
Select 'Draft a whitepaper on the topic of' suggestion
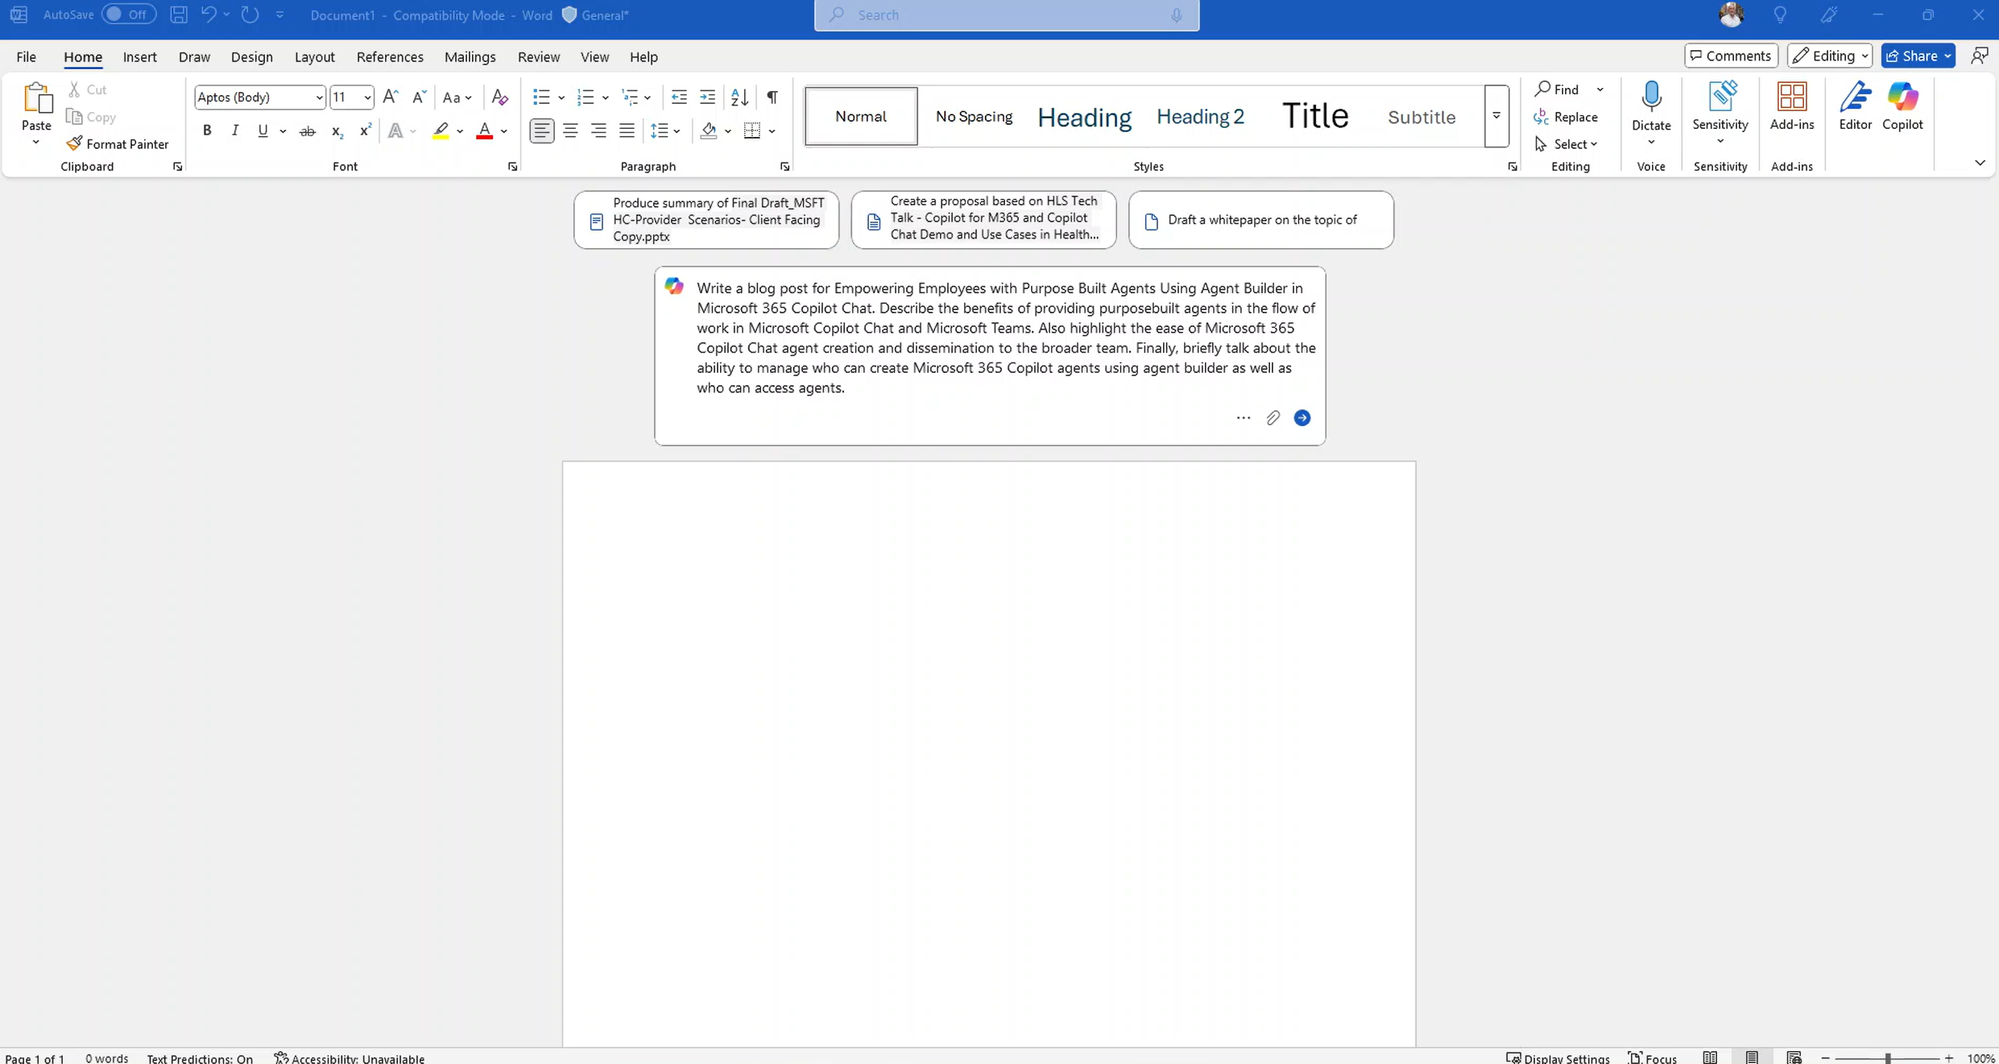(x=1261, y=220)
